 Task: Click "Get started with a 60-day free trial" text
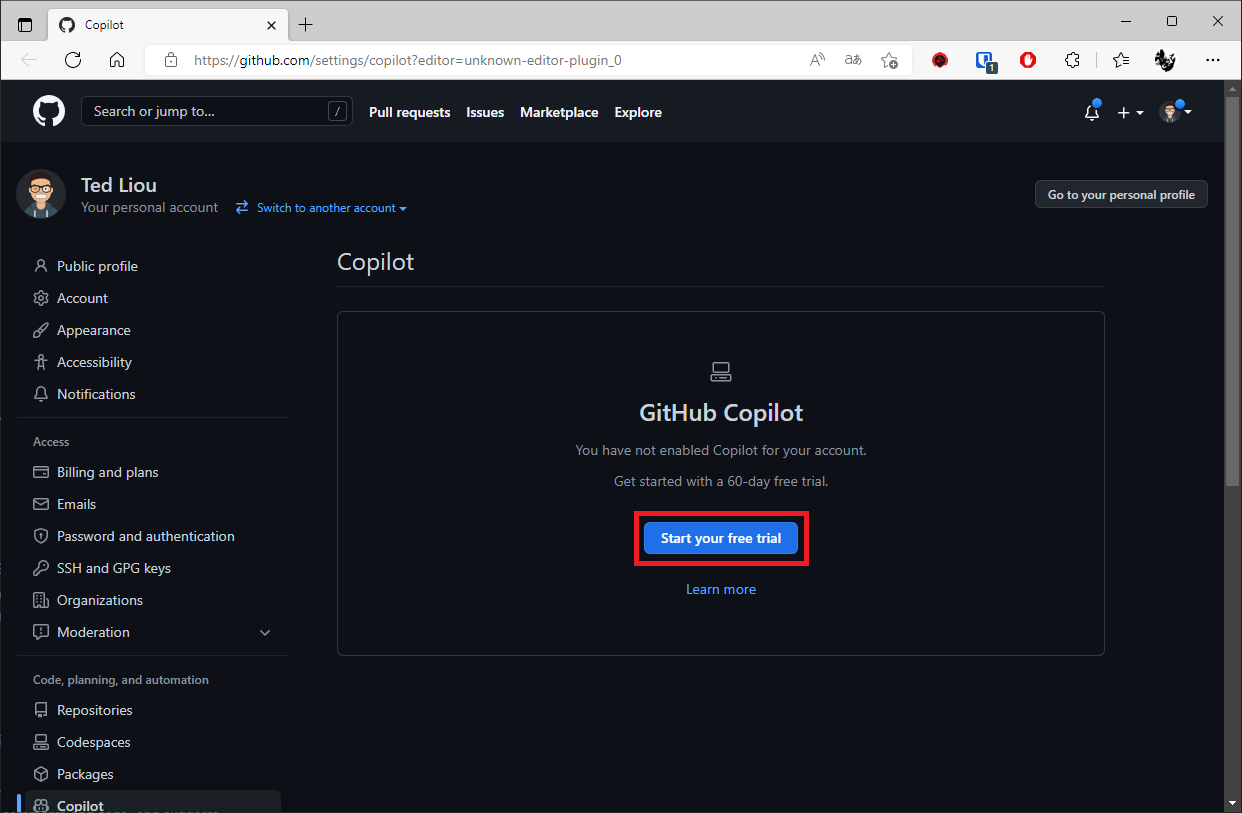pyautogui.click(x=721, y=481)
